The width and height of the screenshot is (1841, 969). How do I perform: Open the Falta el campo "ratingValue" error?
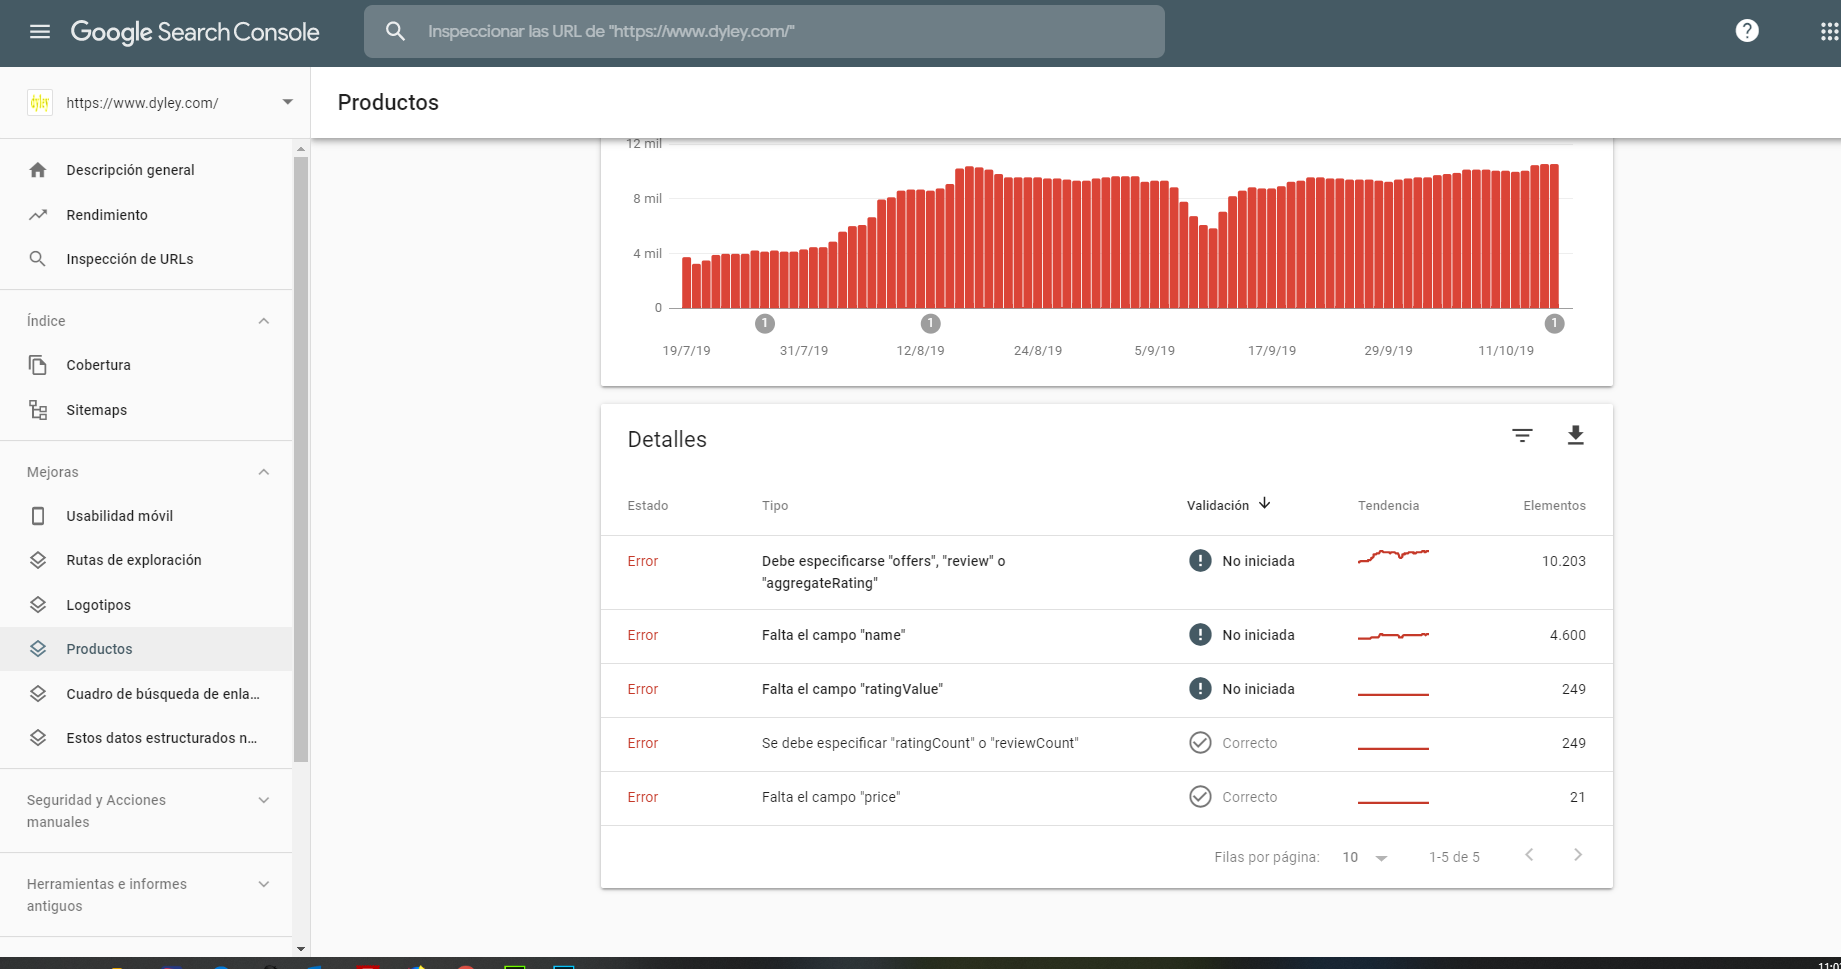(x=1106, y=691)
